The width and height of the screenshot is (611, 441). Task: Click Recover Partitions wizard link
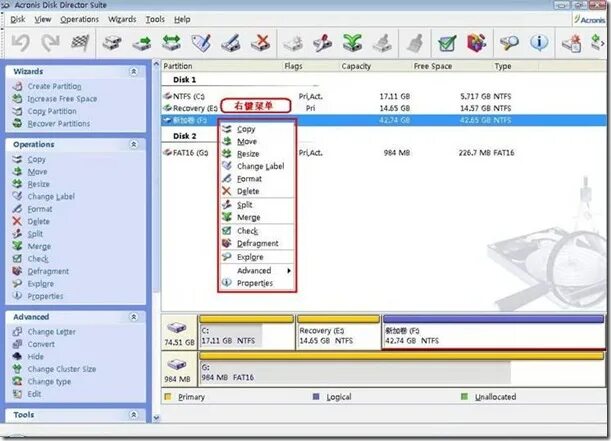pos(58,123)
